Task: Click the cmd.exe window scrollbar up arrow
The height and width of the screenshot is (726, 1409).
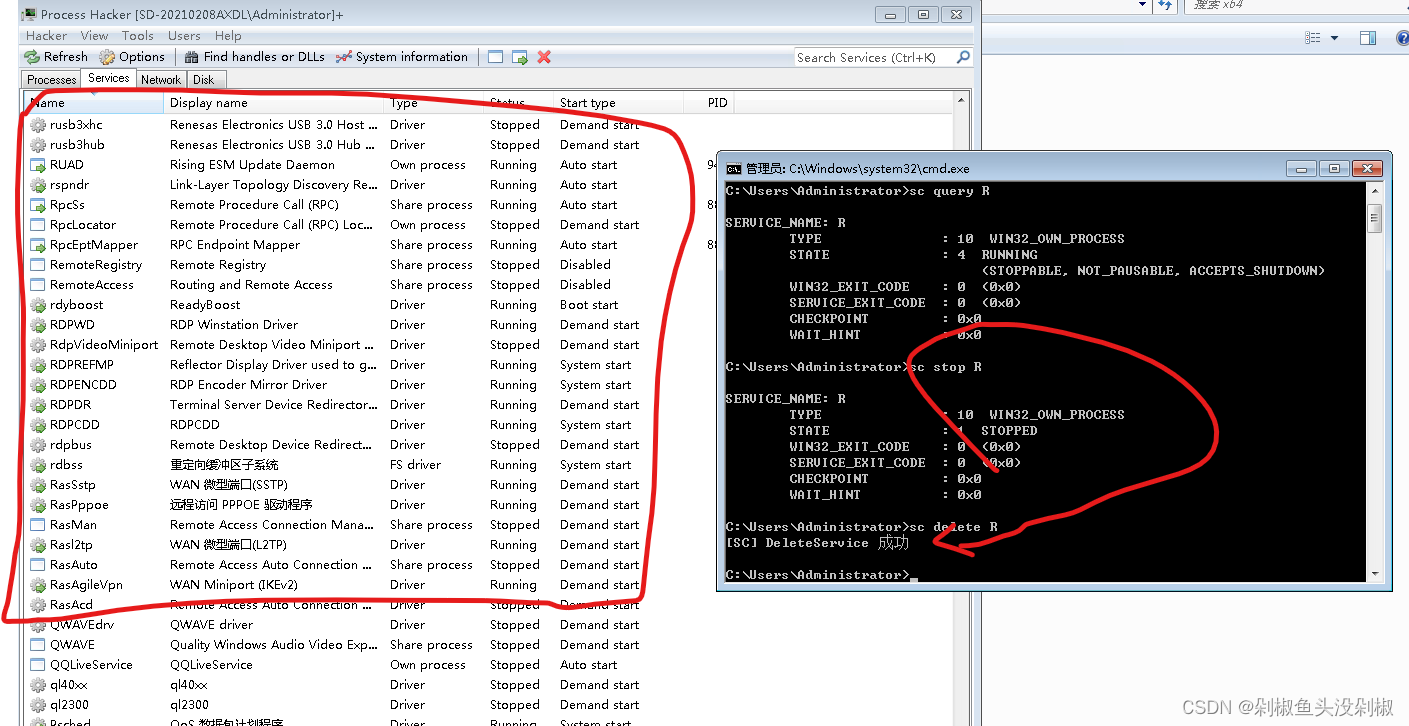Action: tap(1375, 190)
